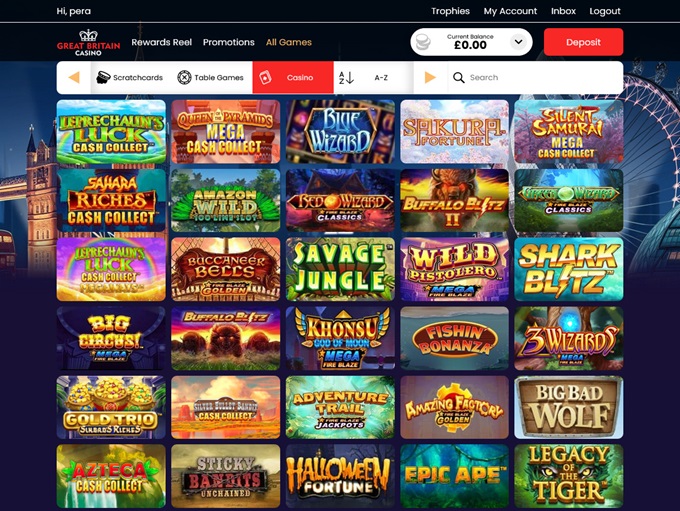Select the Table Games category

pos(210,78)
